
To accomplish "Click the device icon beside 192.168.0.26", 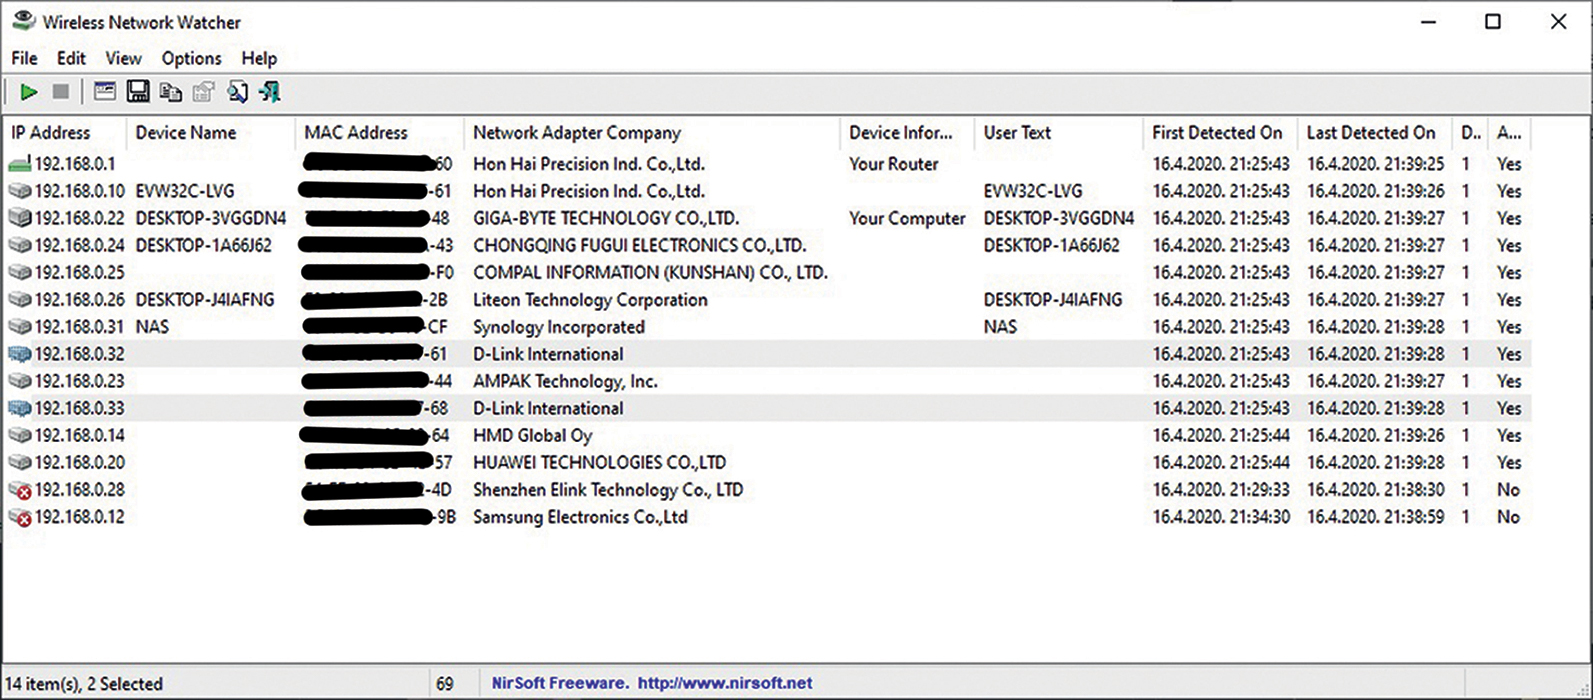I will pyautogui.click(x=20, y=299).
